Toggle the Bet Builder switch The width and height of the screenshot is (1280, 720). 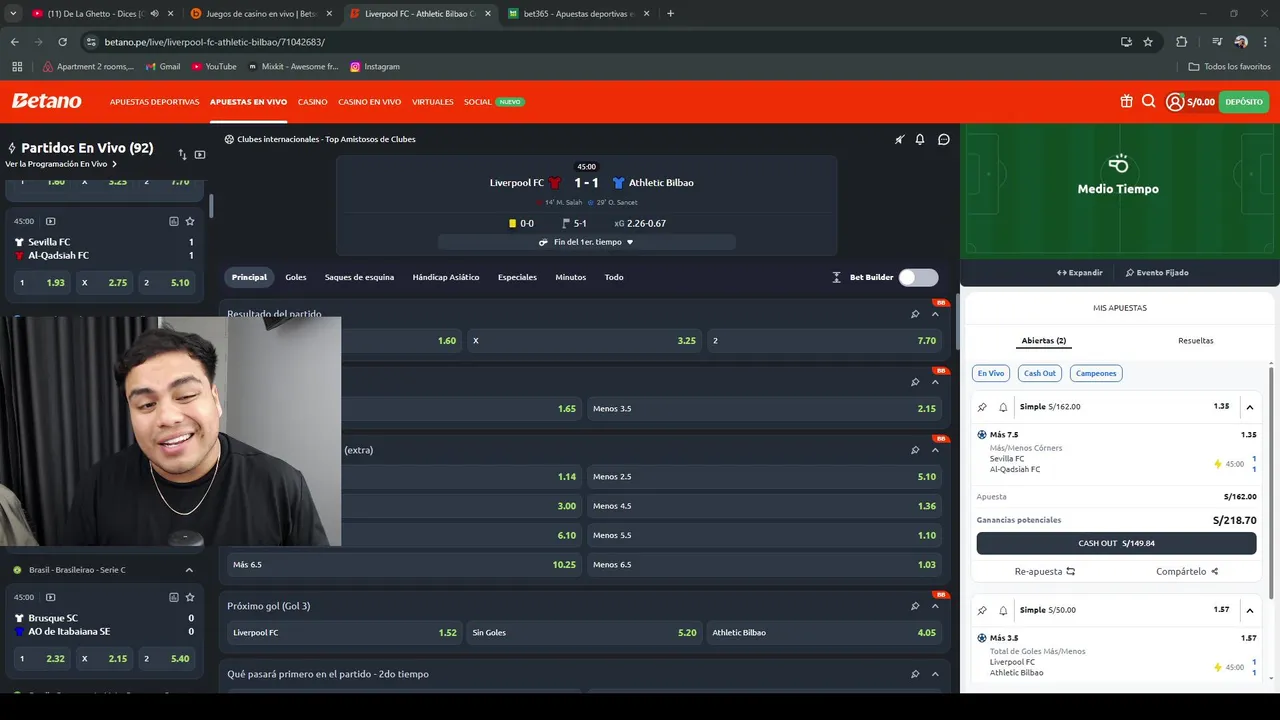coord(918,277)
